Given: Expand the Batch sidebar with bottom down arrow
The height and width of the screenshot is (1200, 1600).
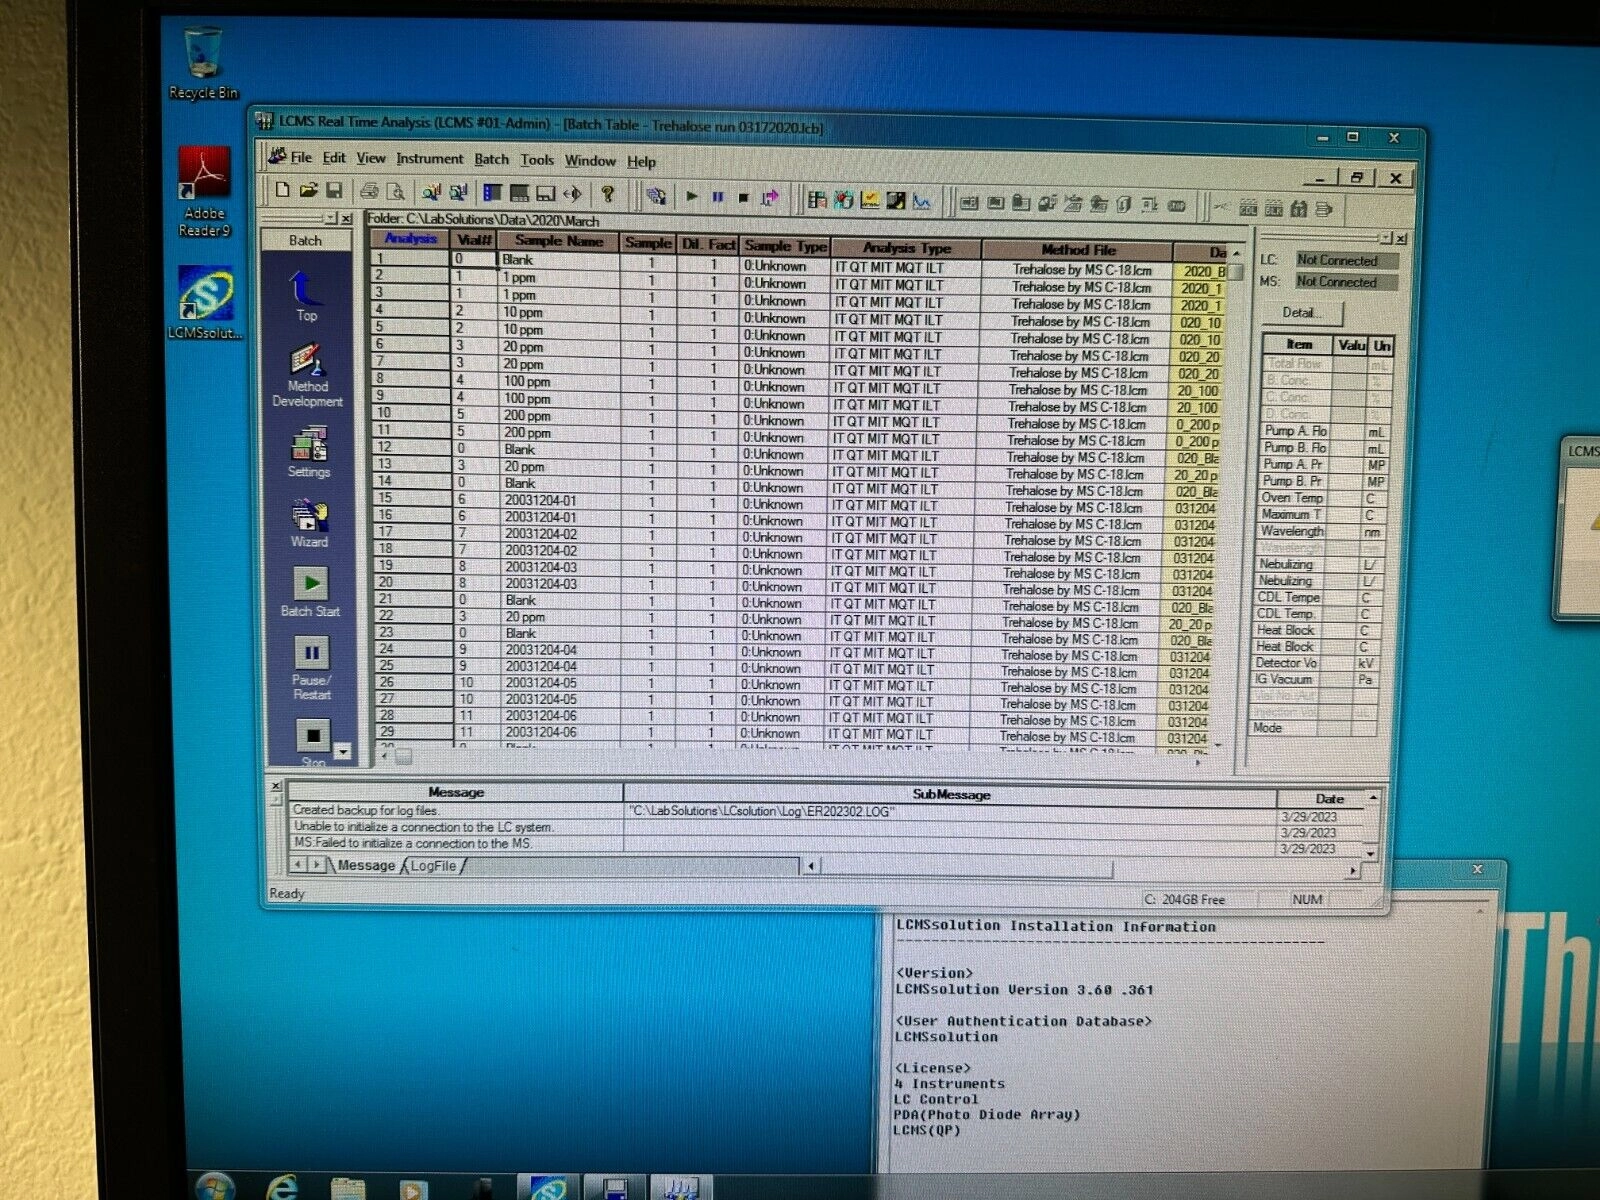Looking at the screenshot, I should tap(343, 752).
